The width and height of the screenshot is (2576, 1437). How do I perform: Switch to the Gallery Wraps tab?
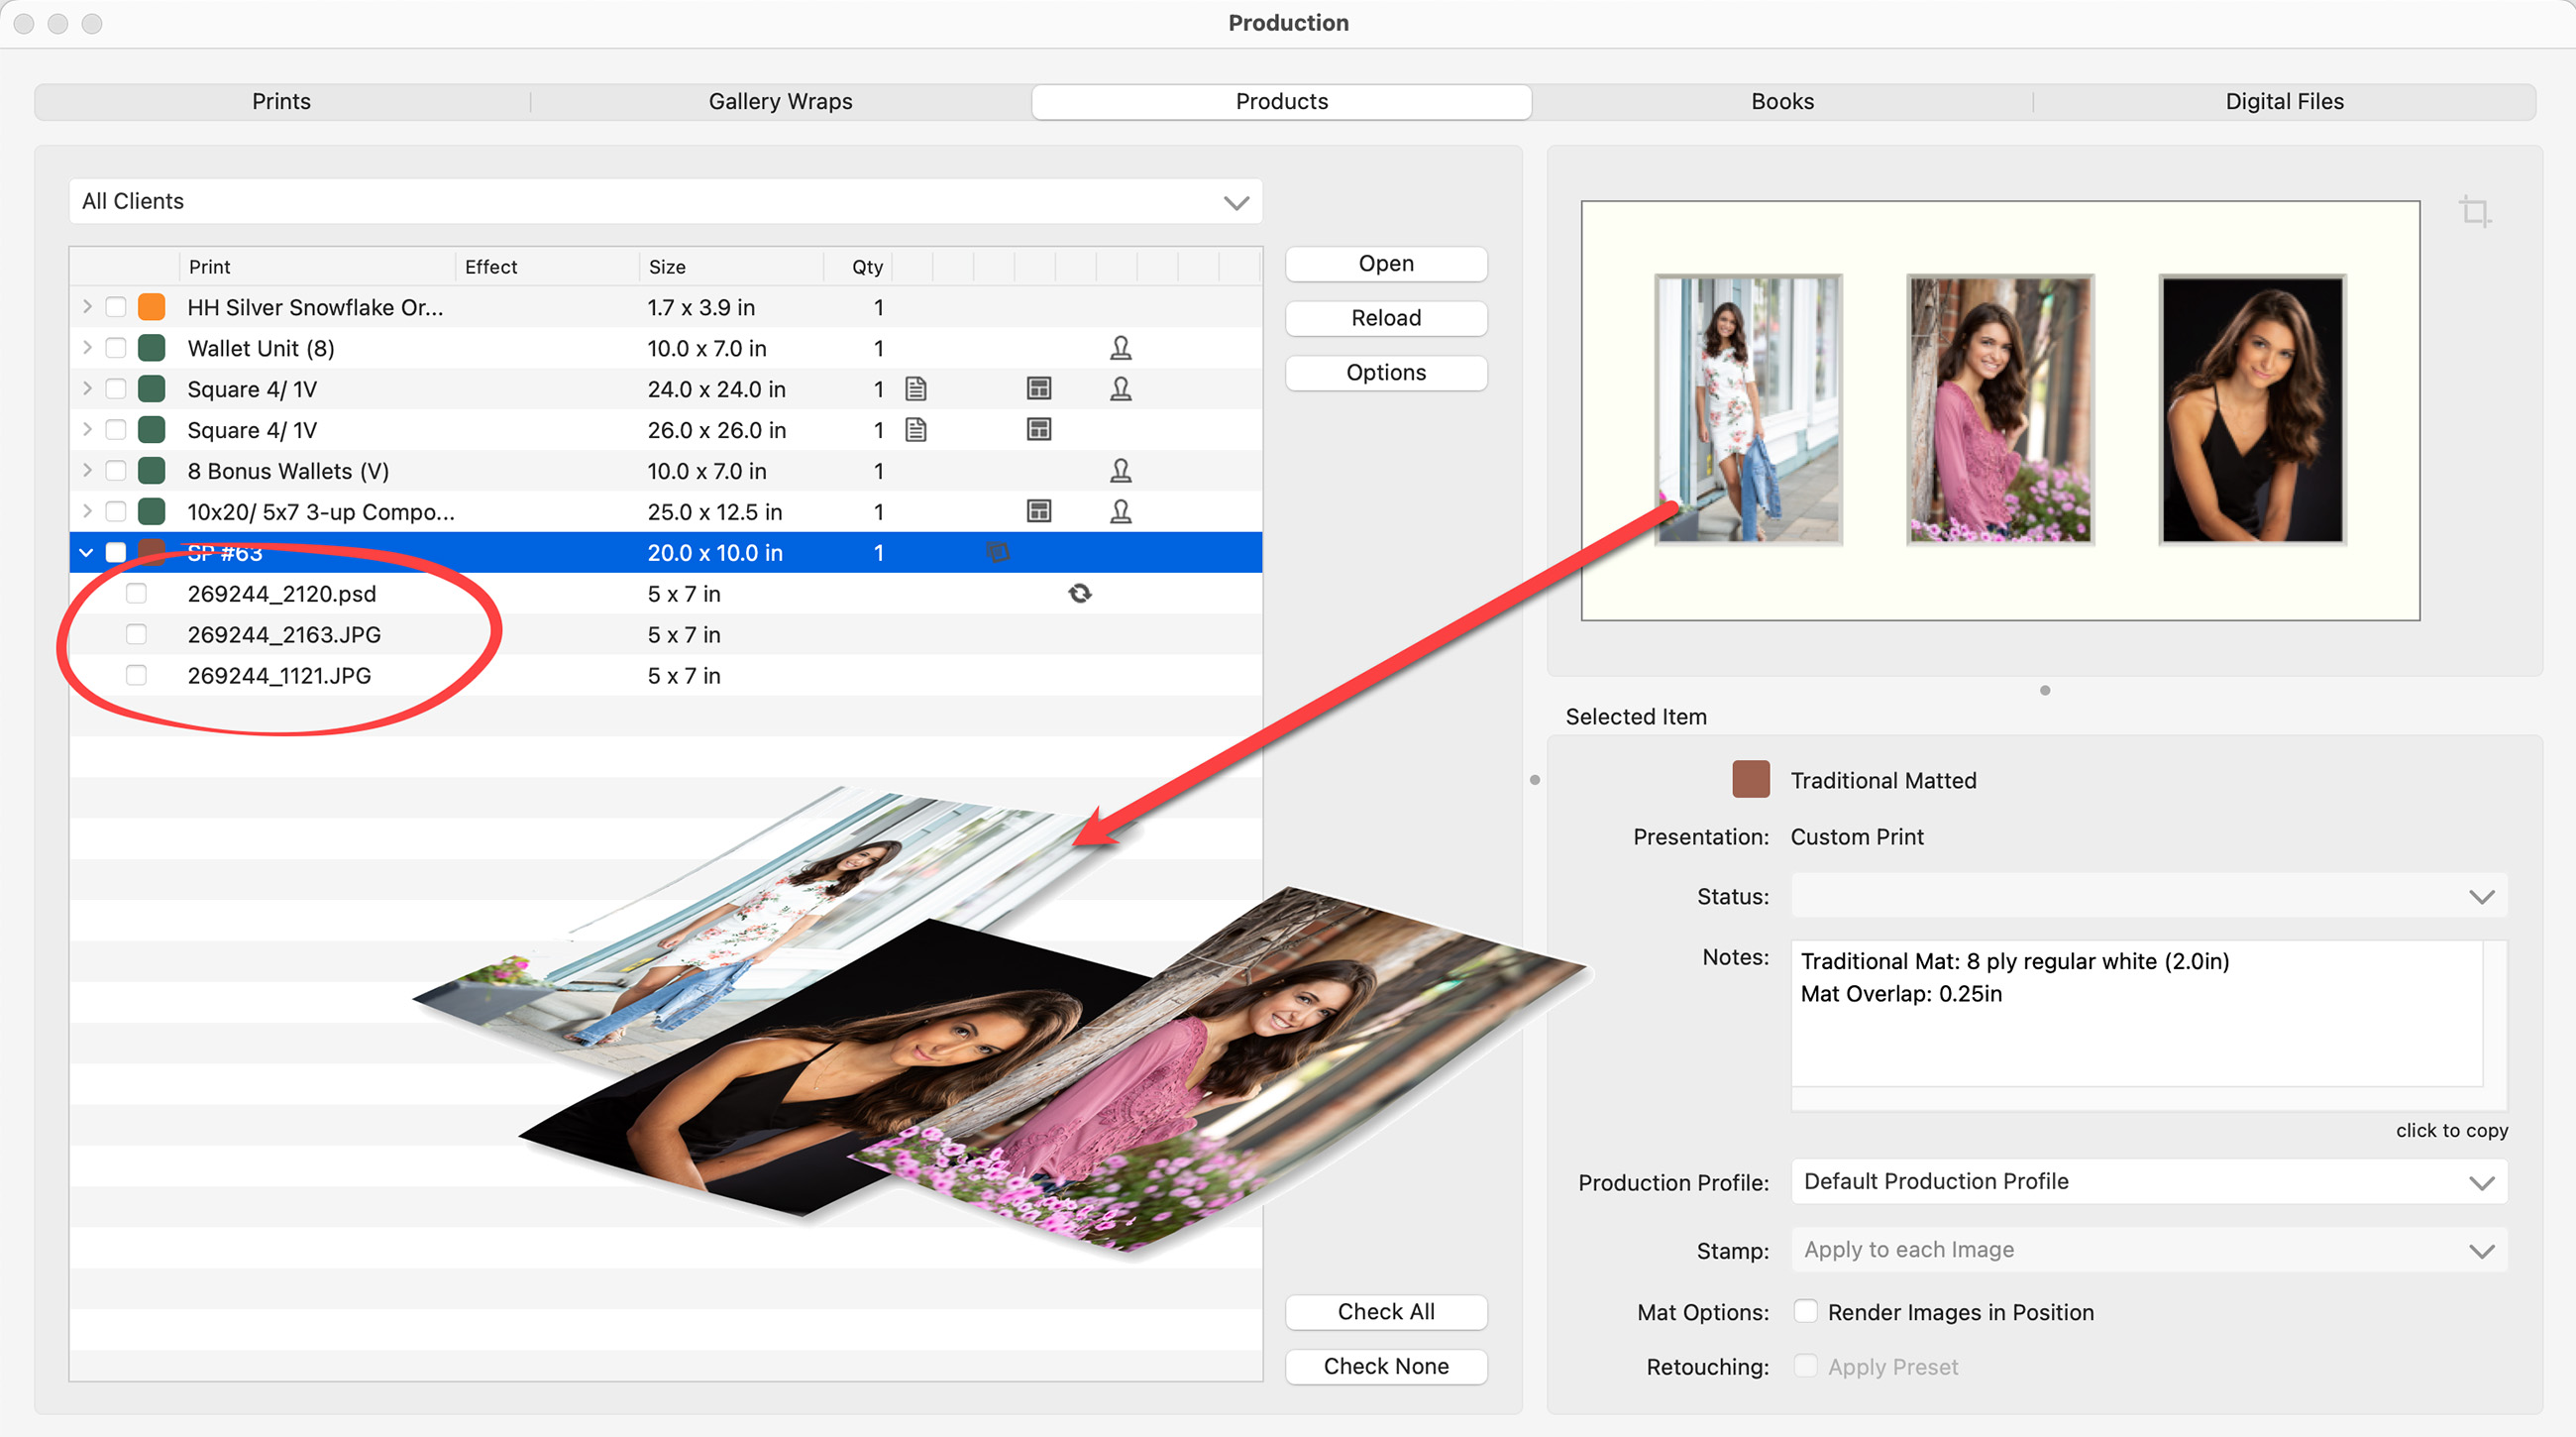point(780,102)
